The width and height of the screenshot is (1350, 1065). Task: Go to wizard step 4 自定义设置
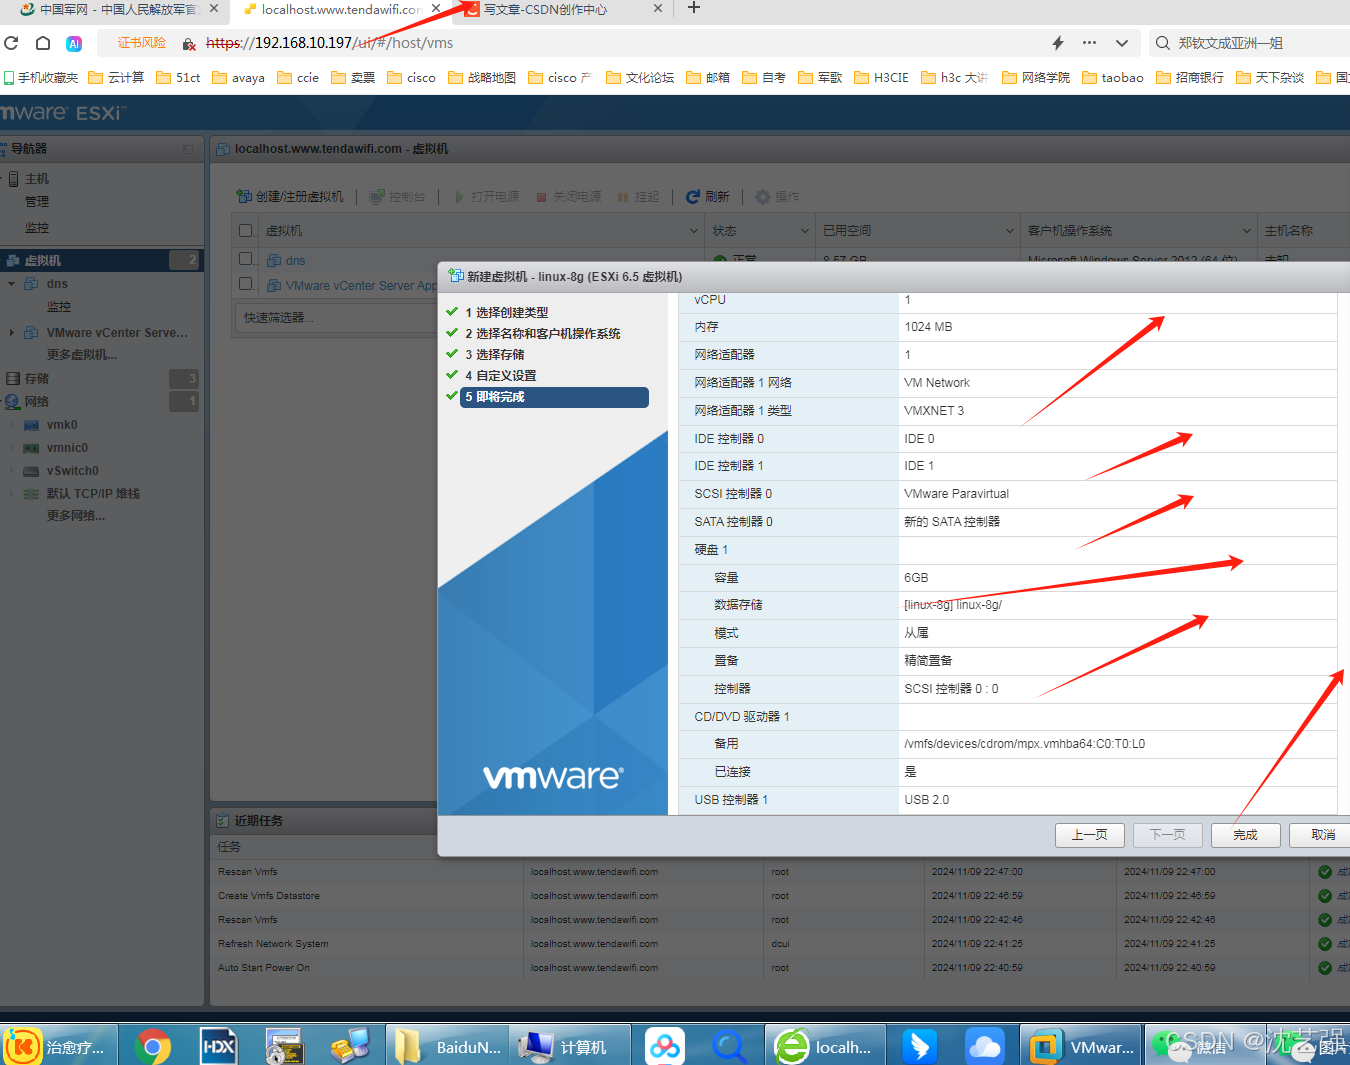click(500, 376)
